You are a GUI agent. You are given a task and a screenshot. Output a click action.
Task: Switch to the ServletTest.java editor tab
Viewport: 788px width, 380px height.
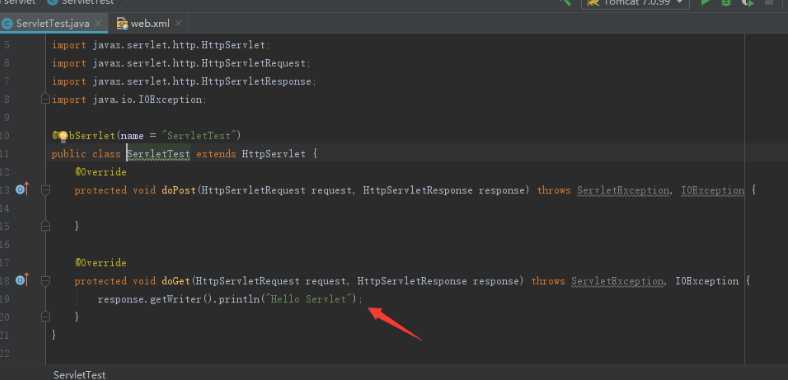coord(53,24)
